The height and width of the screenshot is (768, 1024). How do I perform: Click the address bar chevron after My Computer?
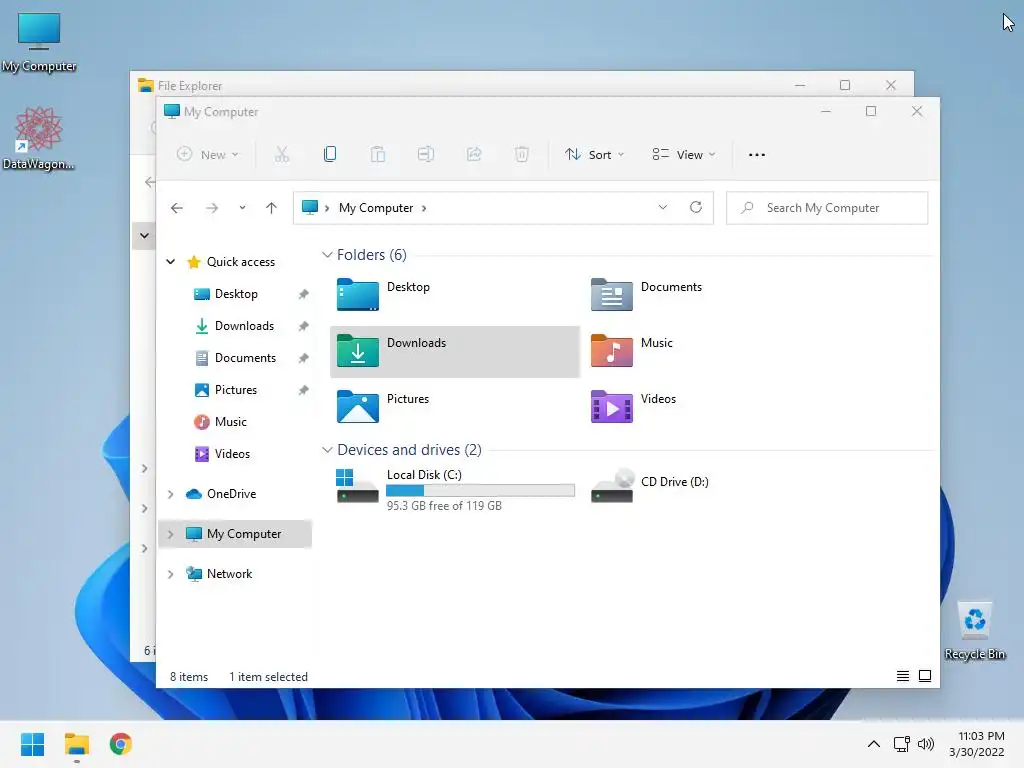(424, 208)
